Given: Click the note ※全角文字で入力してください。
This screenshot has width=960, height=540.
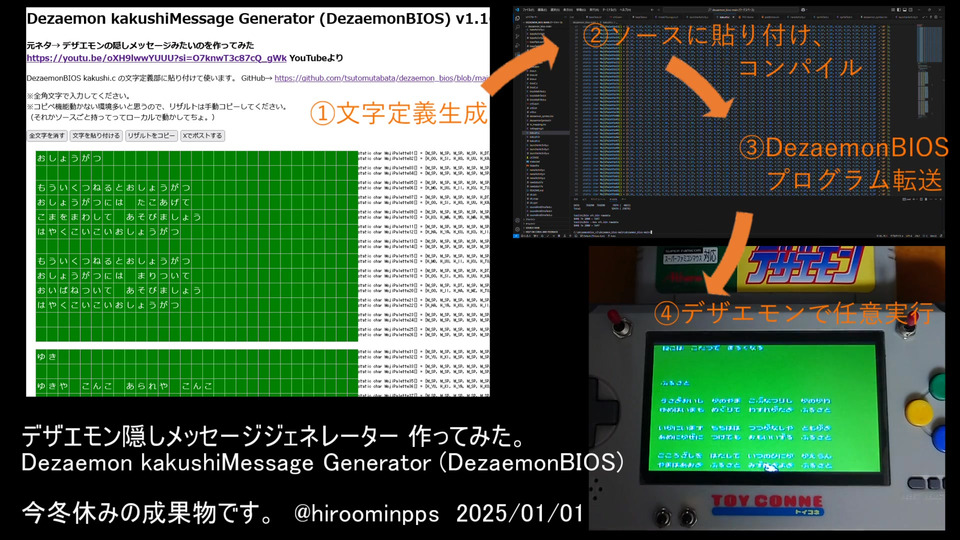Looking at the screenshot, I should pyautogui.click(x=78, y=96).
